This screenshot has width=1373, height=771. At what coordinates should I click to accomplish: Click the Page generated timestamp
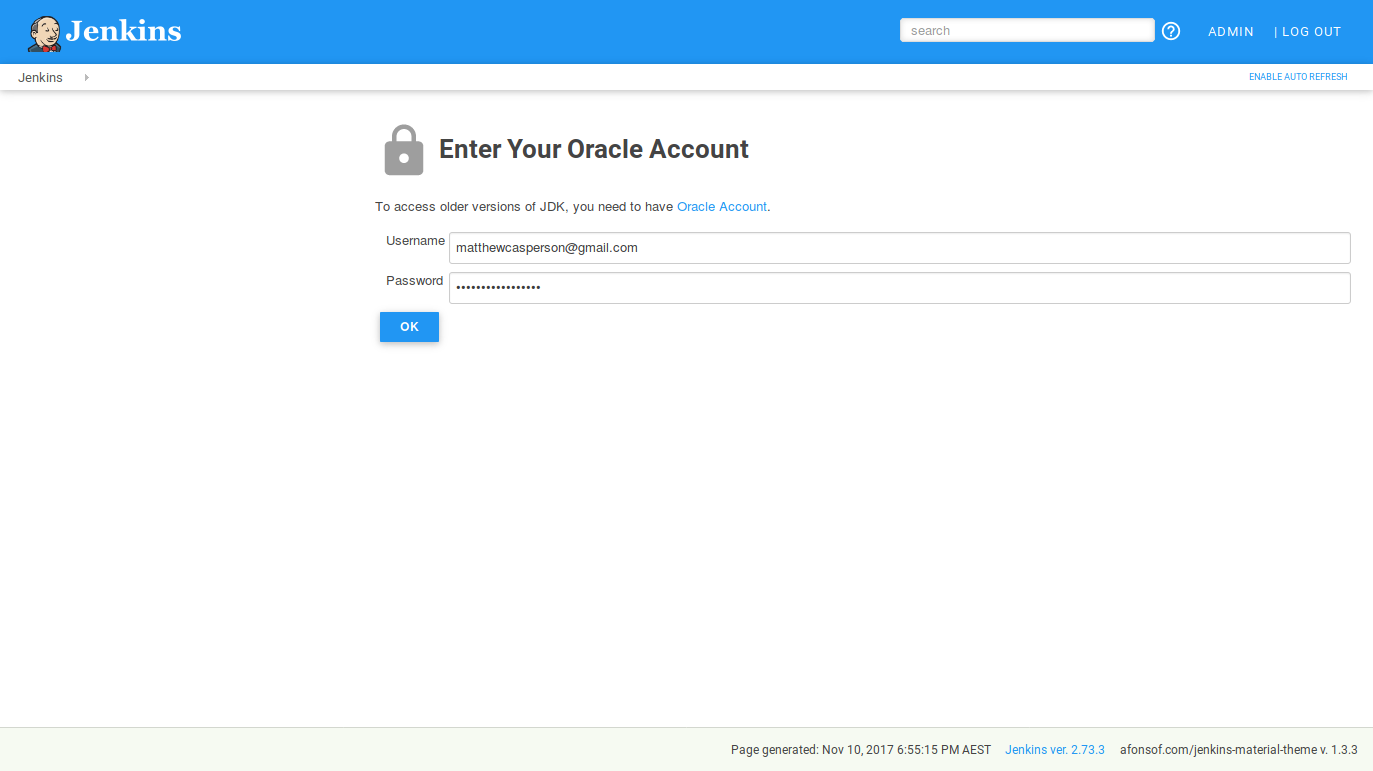coord(859,749)
